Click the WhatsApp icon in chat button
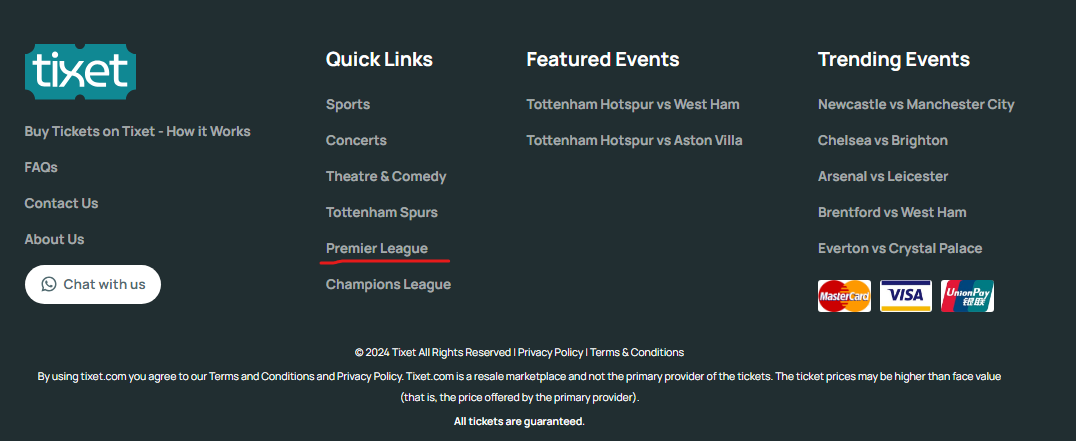 pos(49,284)
